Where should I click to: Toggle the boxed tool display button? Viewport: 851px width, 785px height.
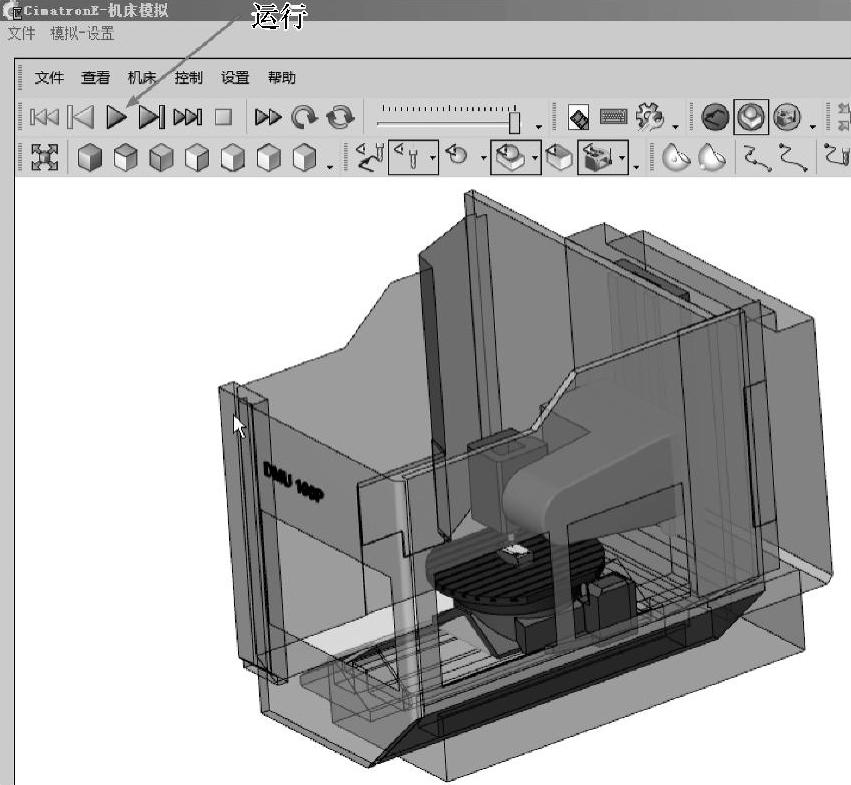click(x=408, y=157)
